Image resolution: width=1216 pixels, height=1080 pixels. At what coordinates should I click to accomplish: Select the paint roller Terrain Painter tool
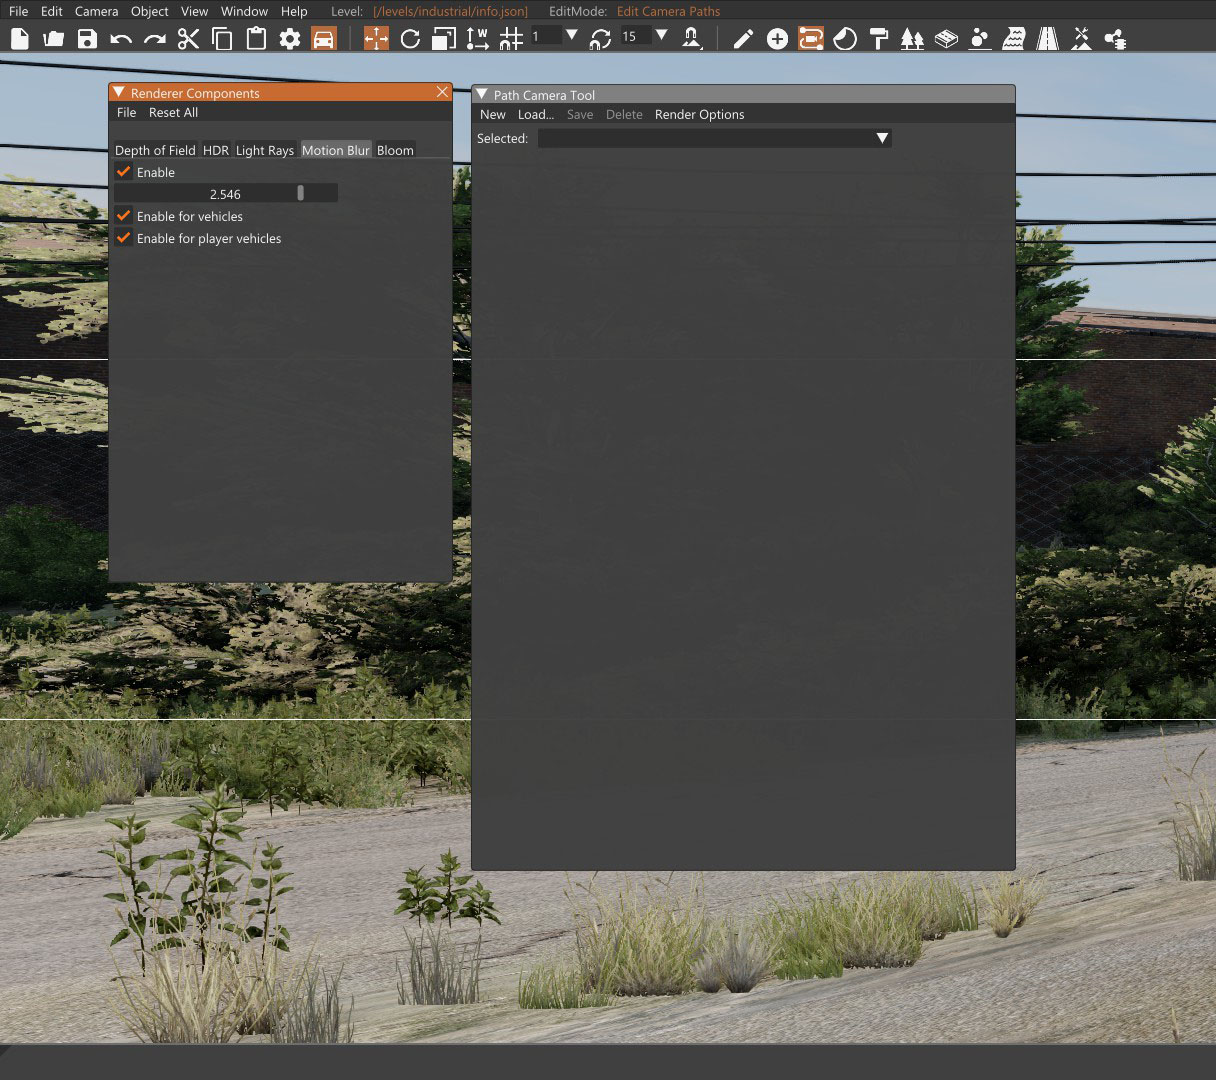pyautogui.click(x=879, y=39)
